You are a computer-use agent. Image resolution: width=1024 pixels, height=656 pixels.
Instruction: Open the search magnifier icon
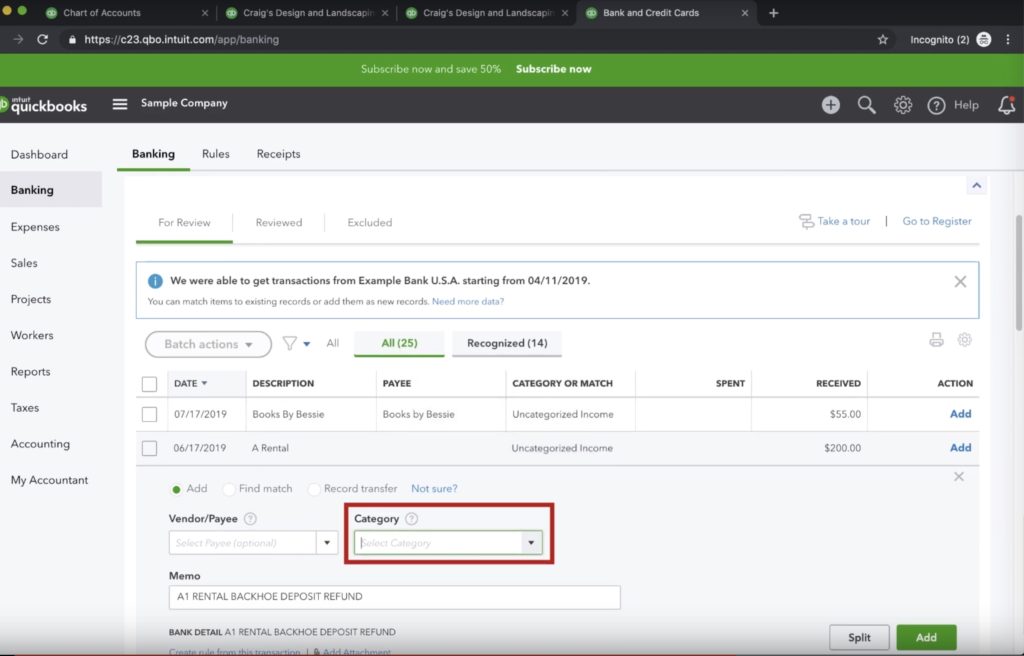(x=867, y=105)
